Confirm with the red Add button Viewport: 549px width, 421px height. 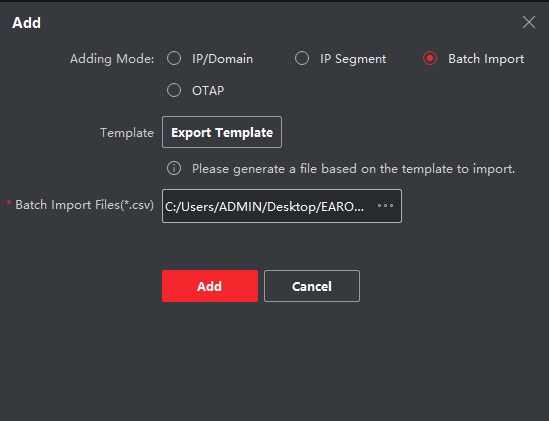pyautogui.click(x=210, y=286)
